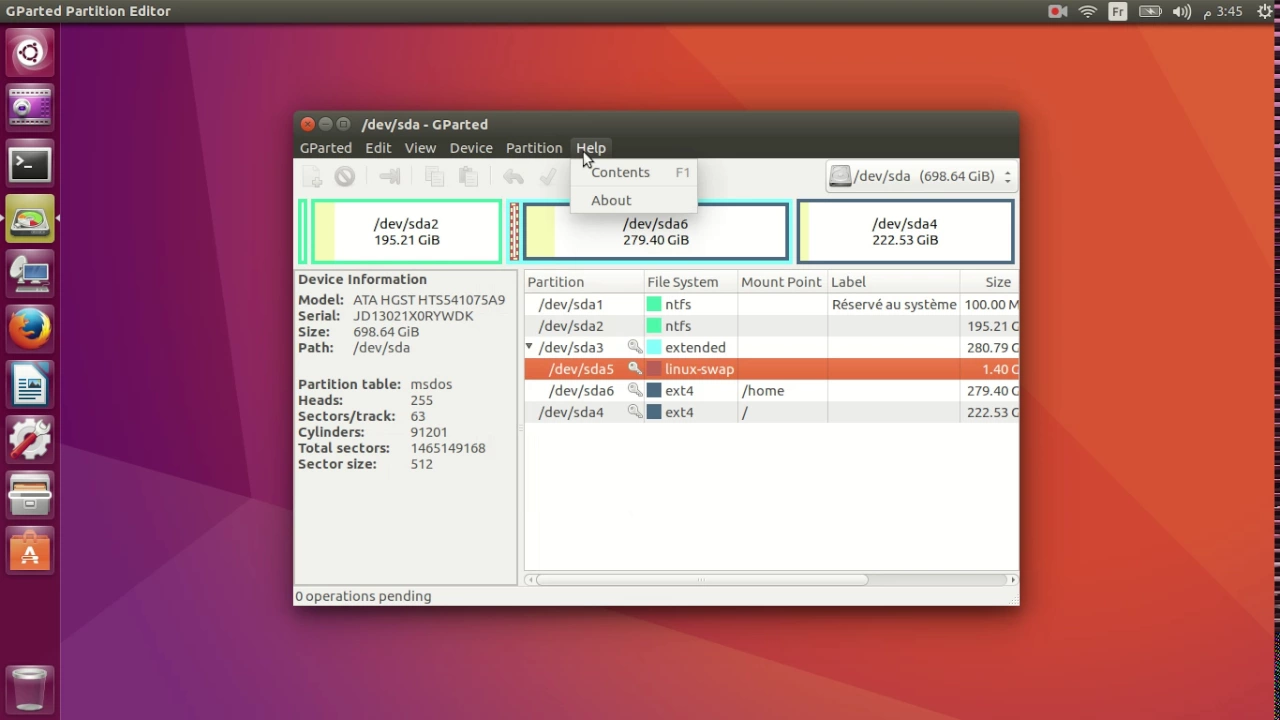
Task: Click the Apply all operations checkmark
Action: point(547,177)
